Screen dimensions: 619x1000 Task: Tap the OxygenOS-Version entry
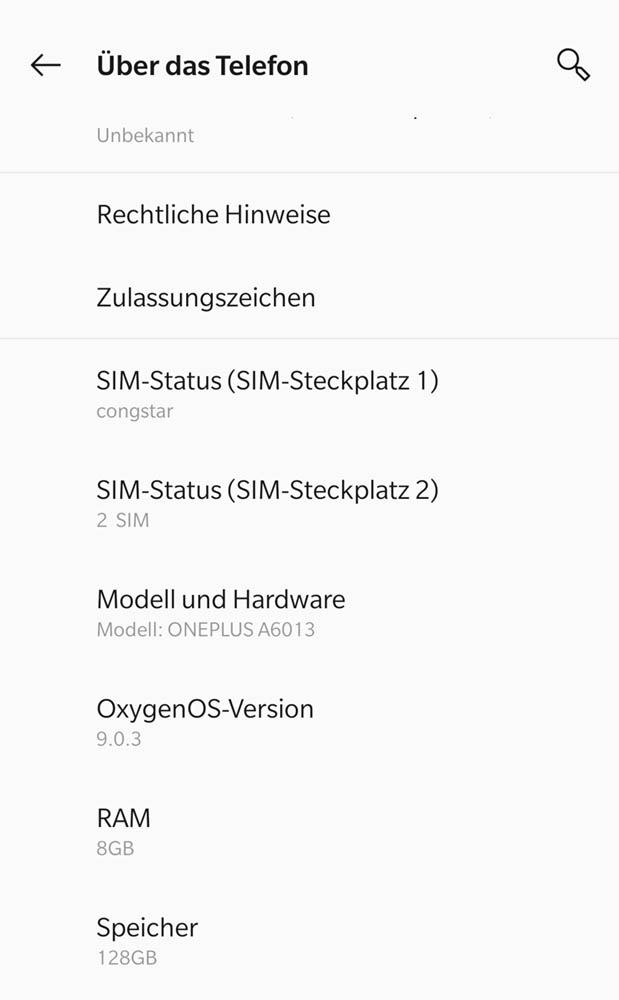click(205, 709)
